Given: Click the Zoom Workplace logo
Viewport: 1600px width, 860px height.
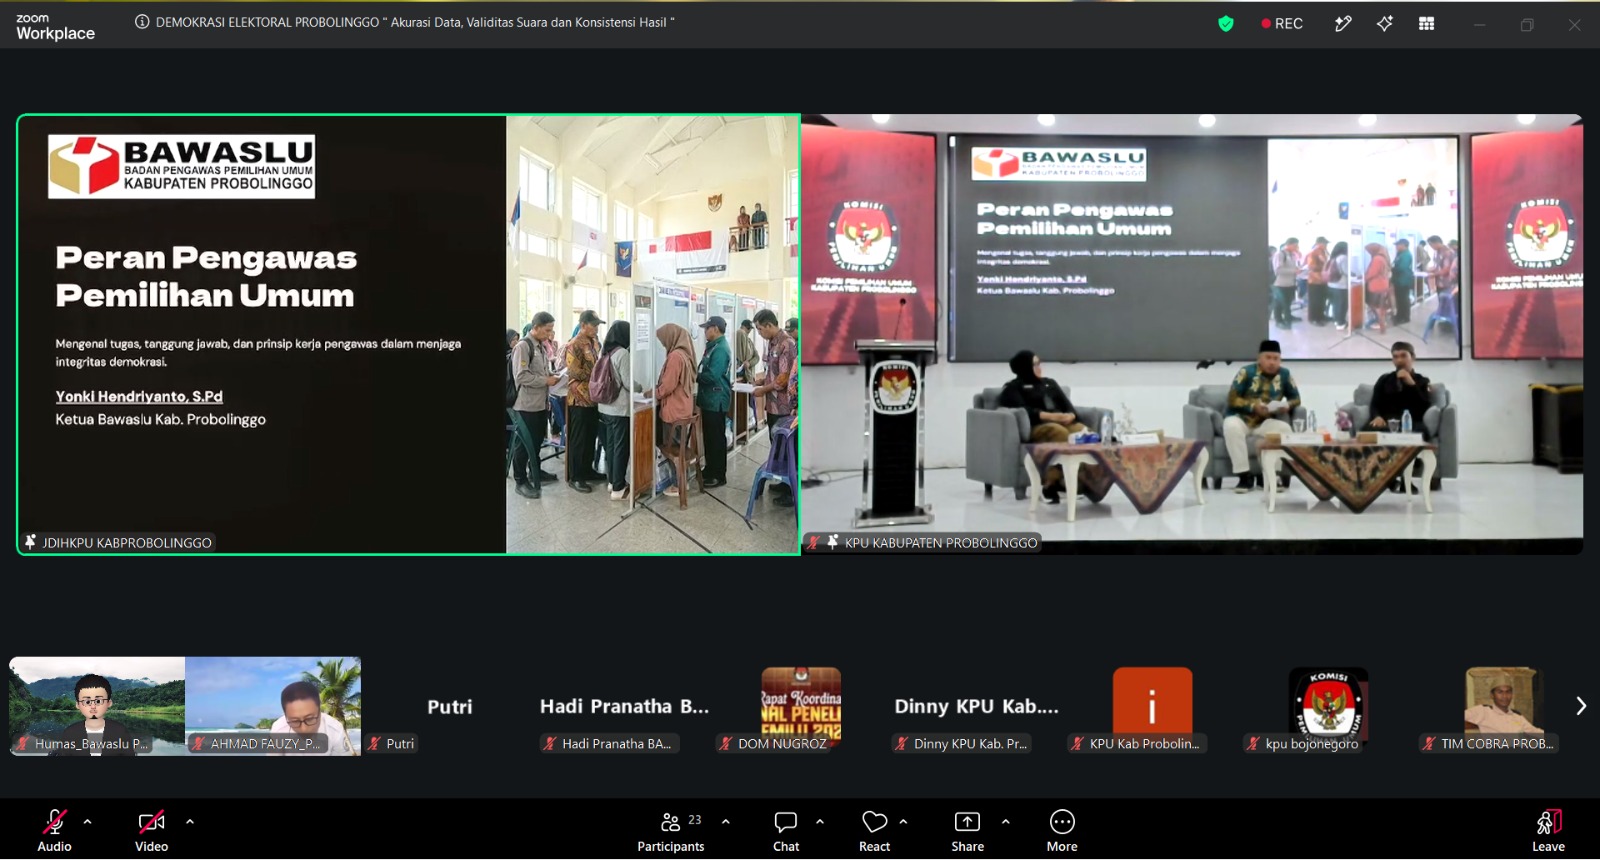Looking at the screenshot, I should click(55, 26).
